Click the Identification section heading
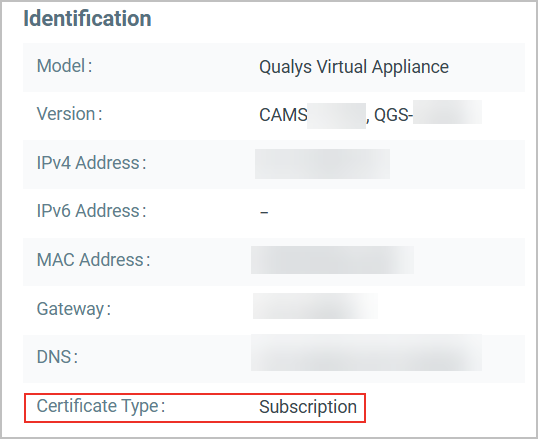Screen dimensions: 538x439 pos(87,19)
